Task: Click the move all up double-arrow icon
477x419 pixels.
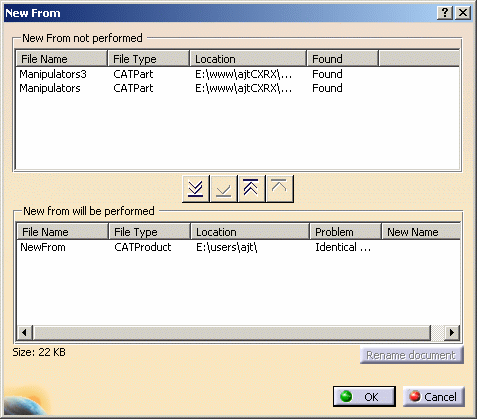Action: [251, 189]
